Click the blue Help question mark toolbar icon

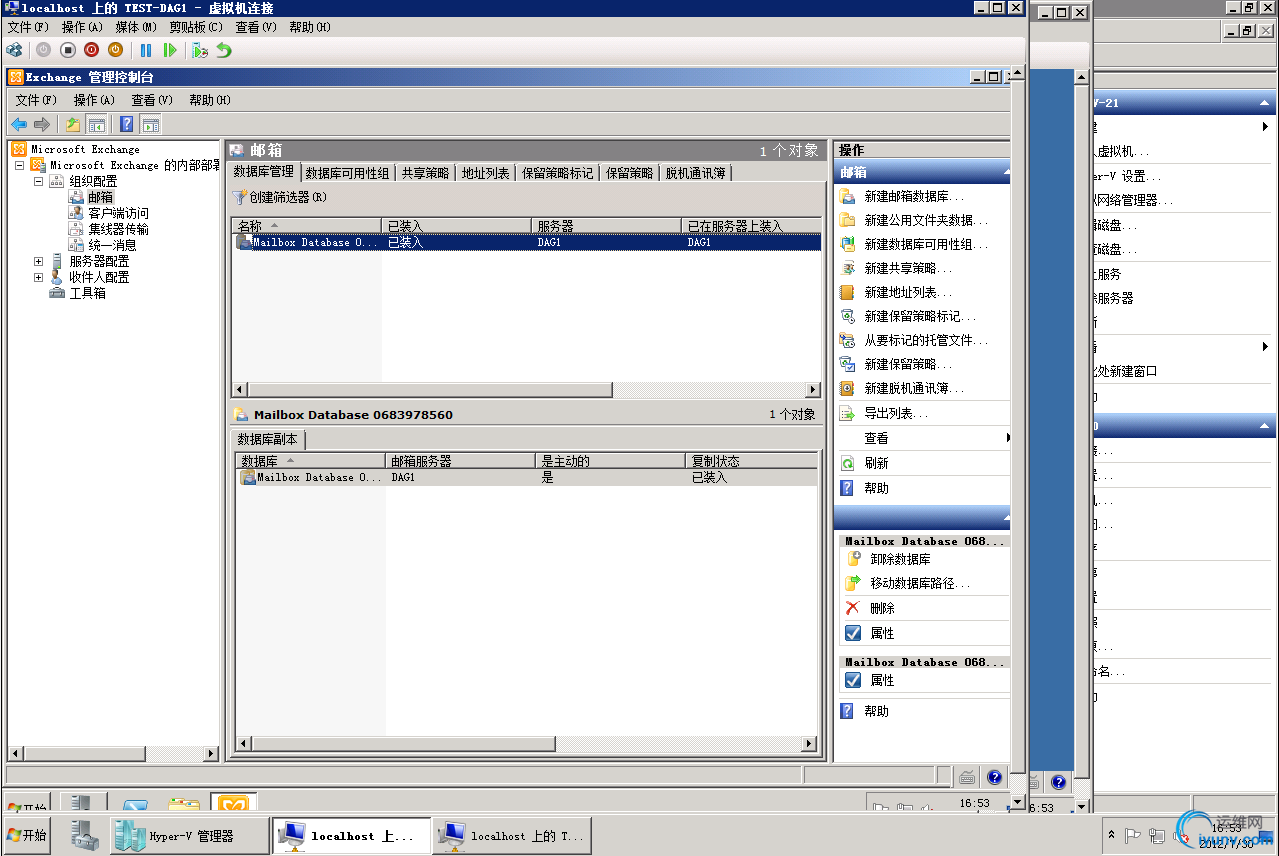pos(127,124)
